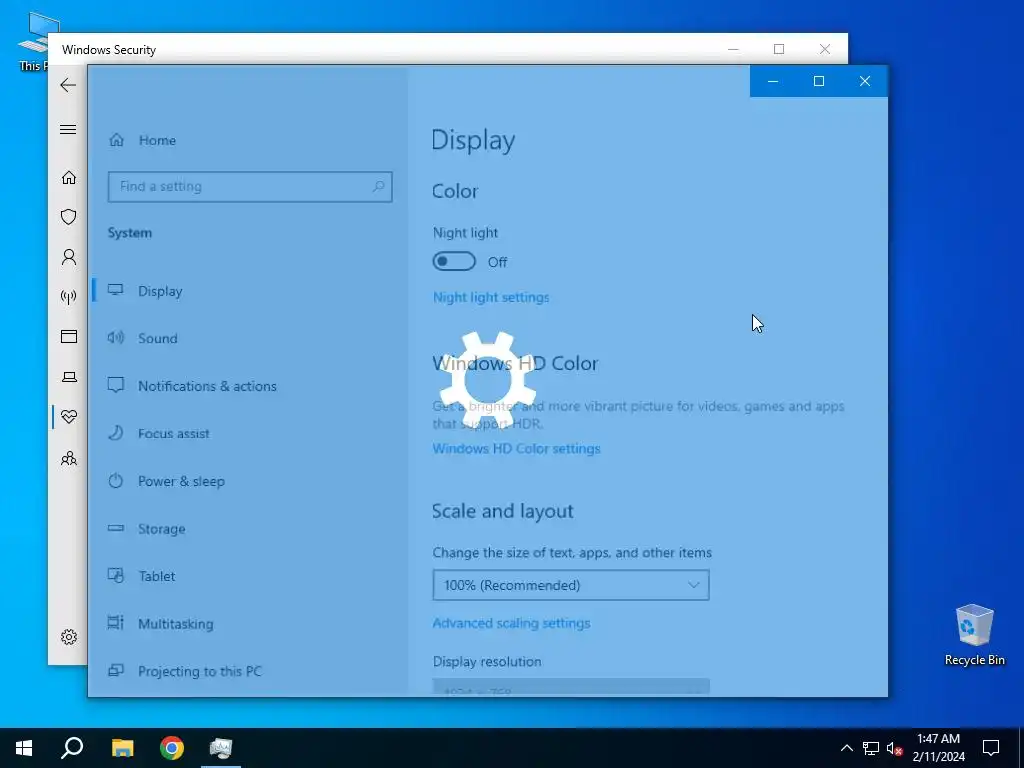The width and height of the screenshot is (1024, 768).
Task: Open taskbar search magnifier
Action: click(x=72, y=748)
